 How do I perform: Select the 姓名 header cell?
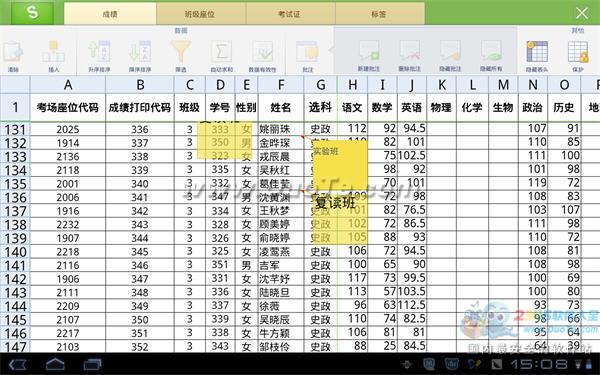click(281, 108)
